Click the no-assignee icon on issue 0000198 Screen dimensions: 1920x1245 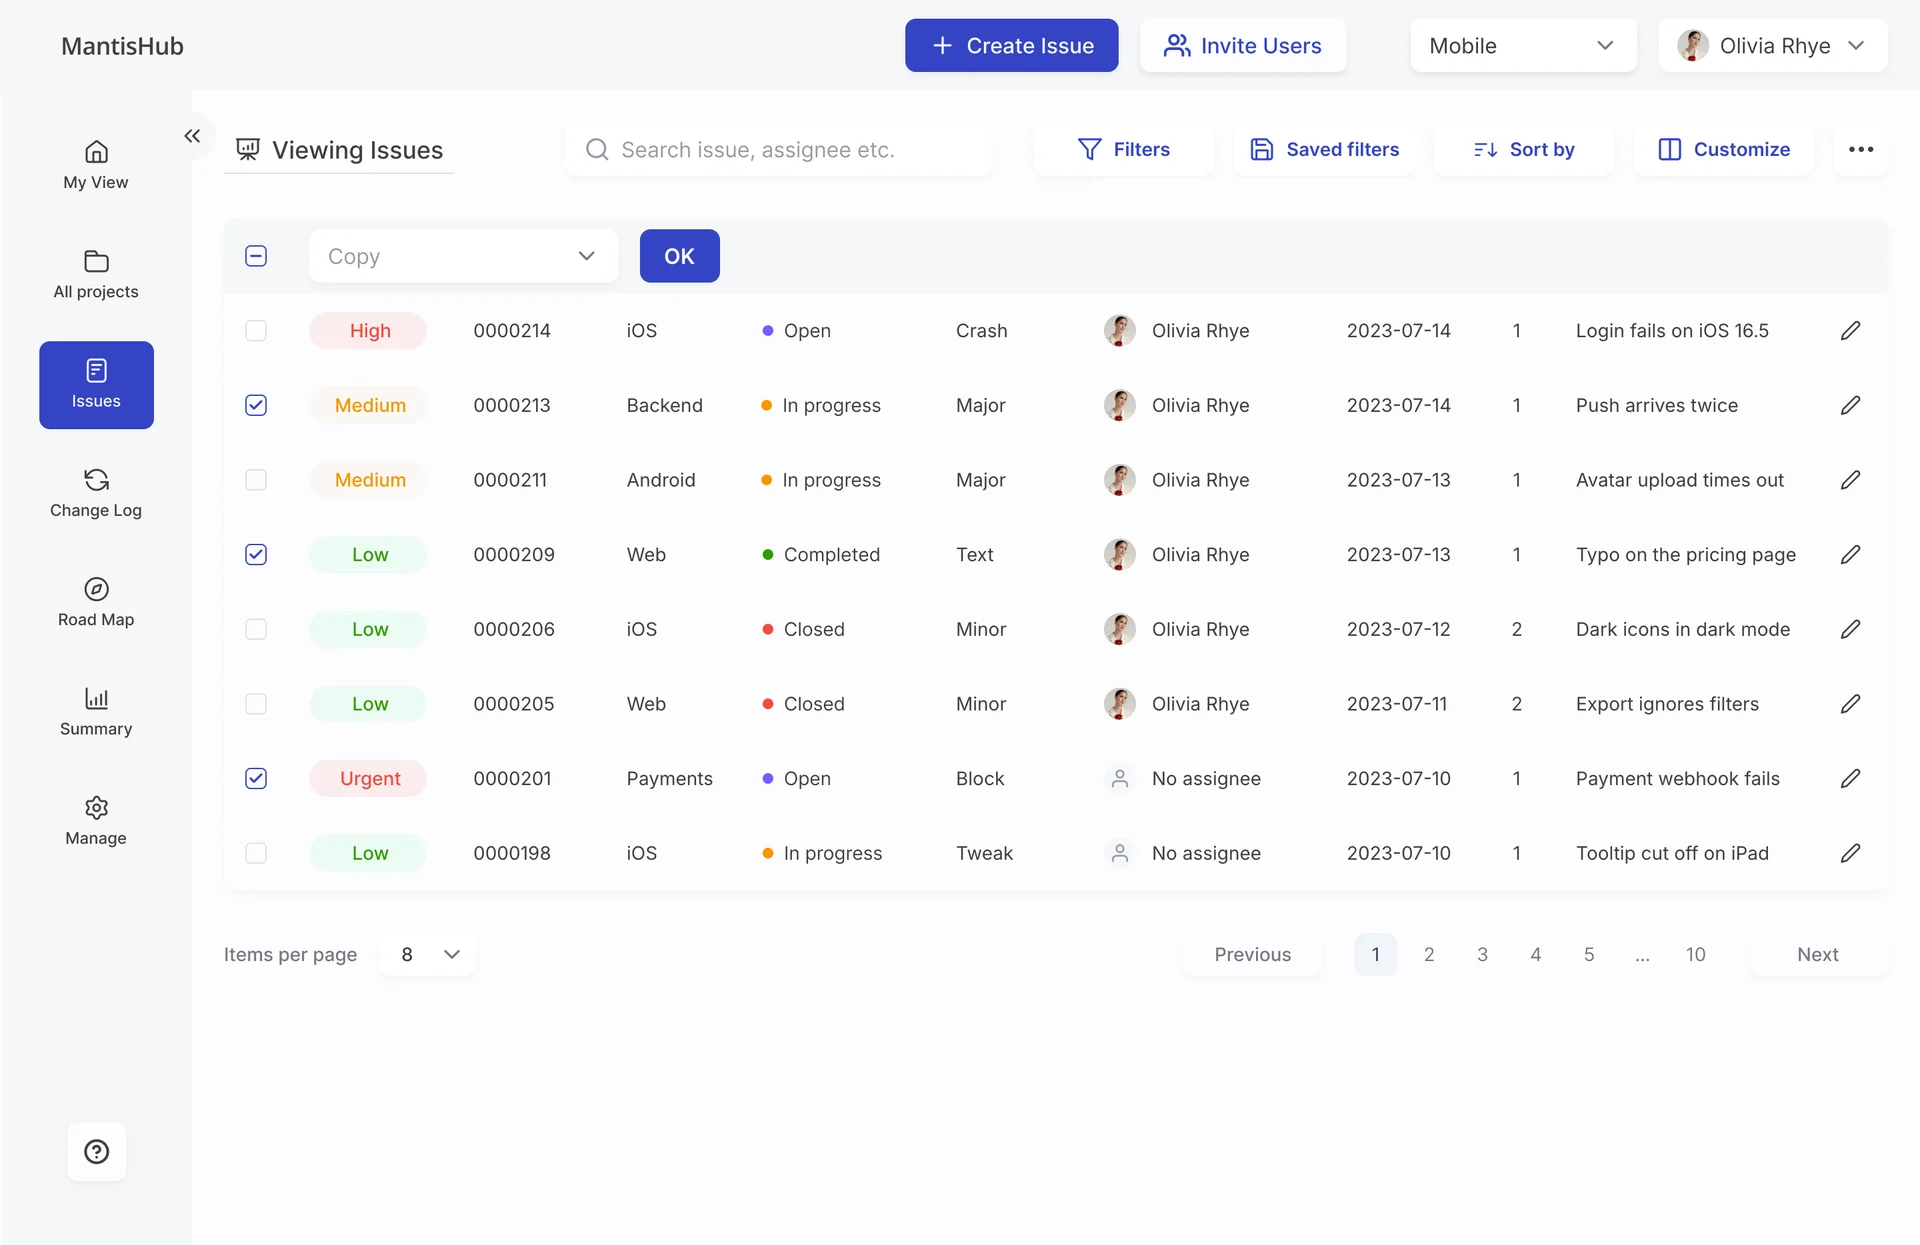[1119, 853]
